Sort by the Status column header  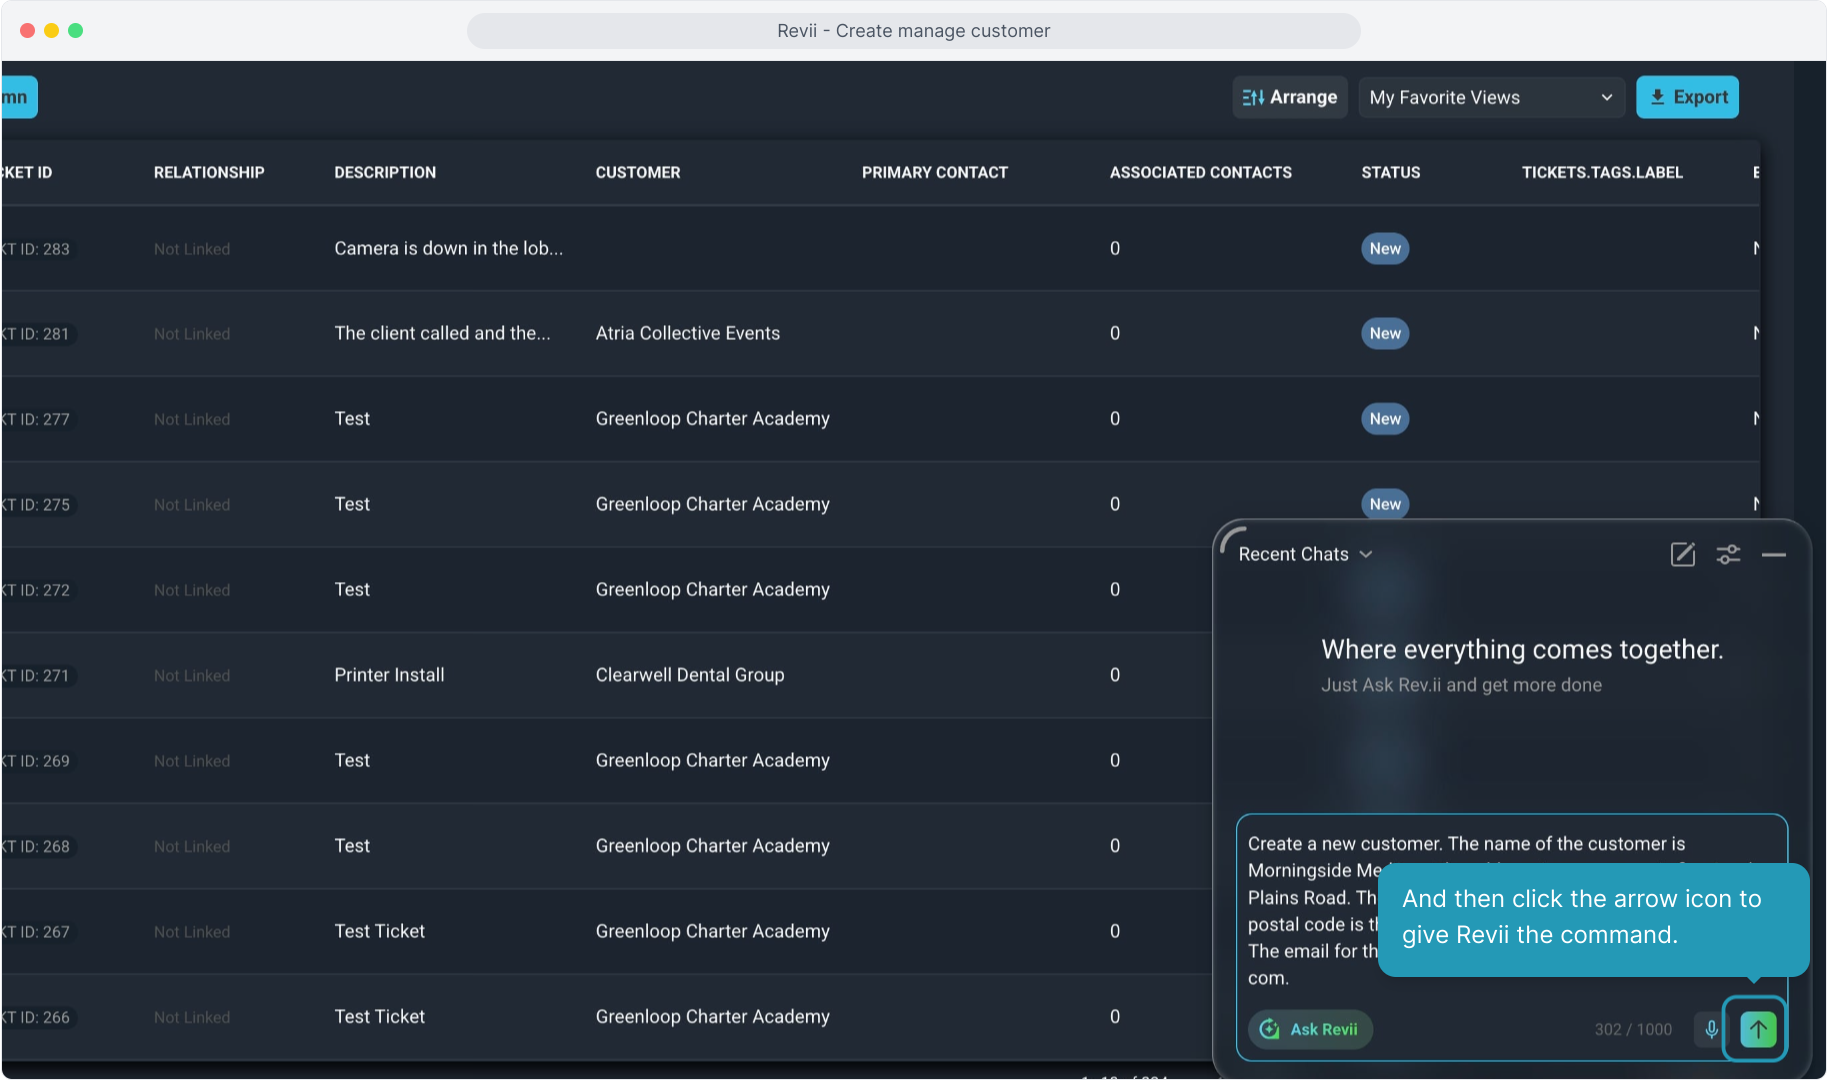1390,172
